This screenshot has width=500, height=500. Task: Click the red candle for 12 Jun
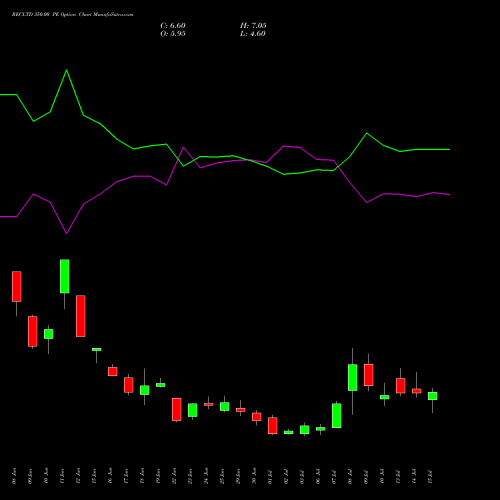pyautogui.click(x=81, y=316)
